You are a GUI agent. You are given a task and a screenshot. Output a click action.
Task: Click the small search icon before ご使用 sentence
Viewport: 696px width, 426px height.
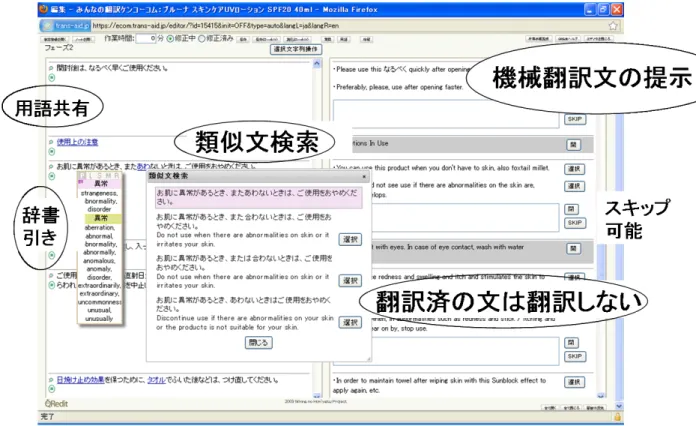(x=51, y=276)
